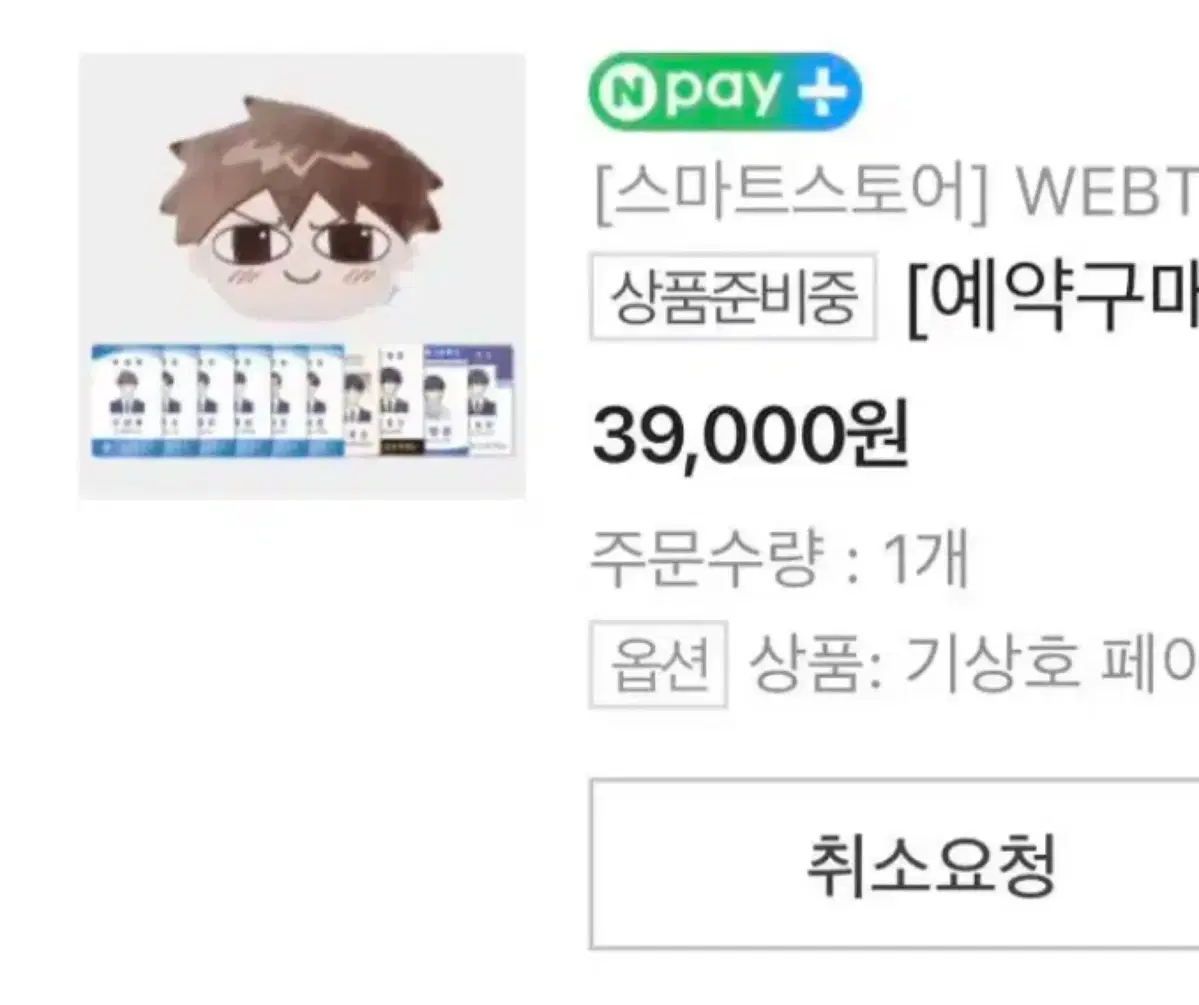Click the 옵션 option tag

point(658,665)
